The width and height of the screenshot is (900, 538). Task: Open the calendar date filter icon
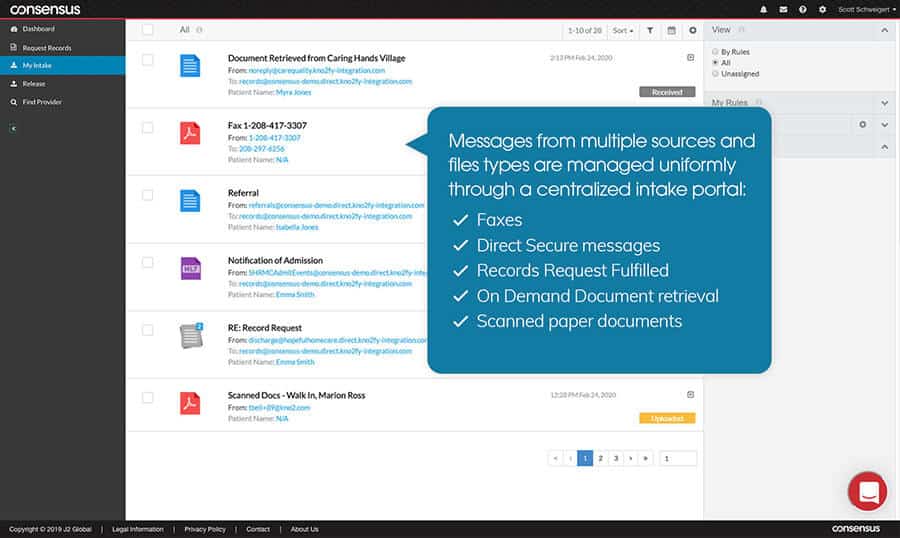coord(671,31)
